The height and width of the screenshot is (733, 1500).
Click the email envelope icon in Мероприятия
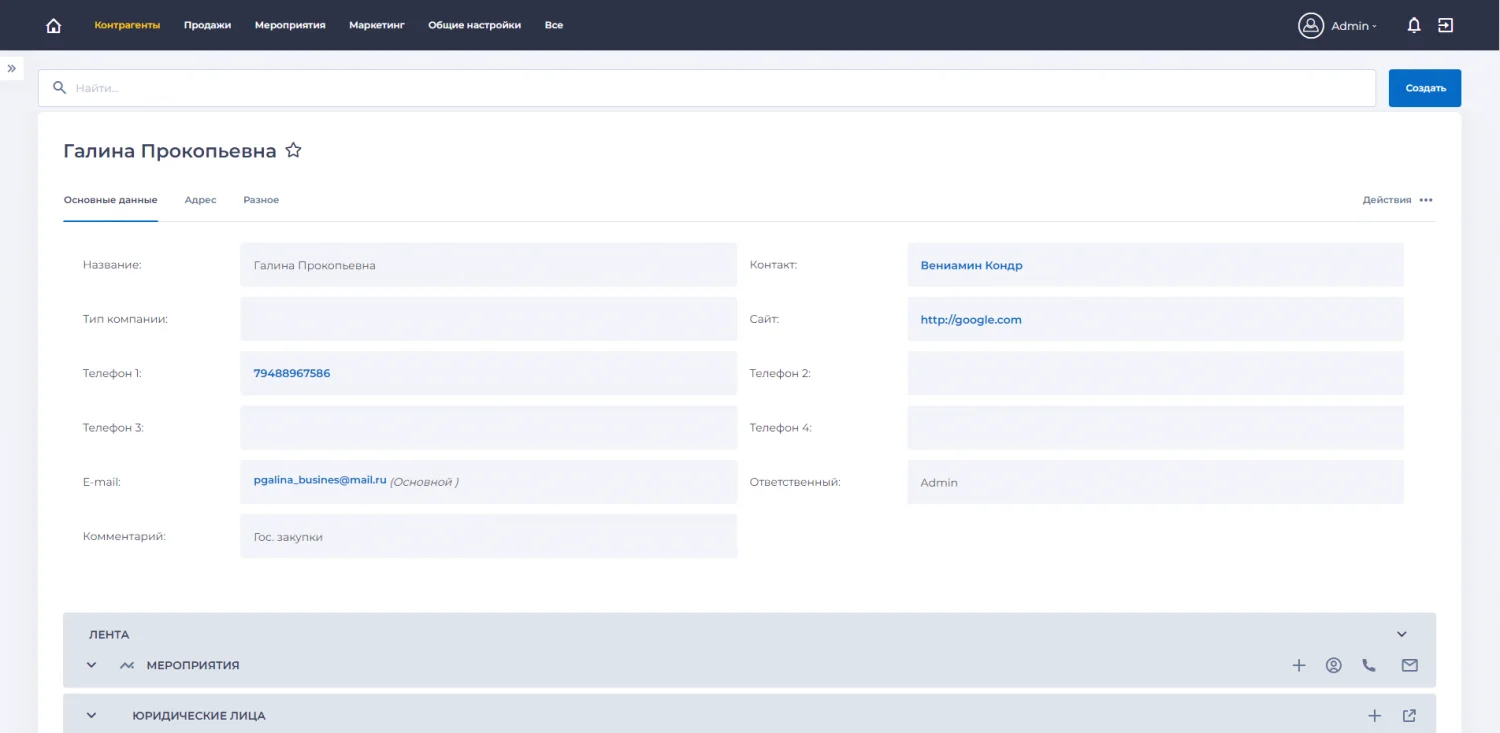[1409, 665]
